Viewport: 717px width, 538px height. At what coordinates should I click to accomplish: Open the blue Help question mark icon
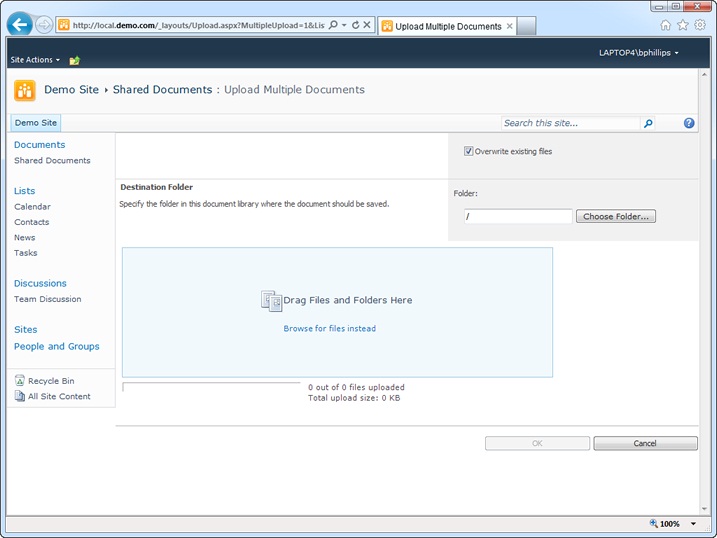pos(689,123)
